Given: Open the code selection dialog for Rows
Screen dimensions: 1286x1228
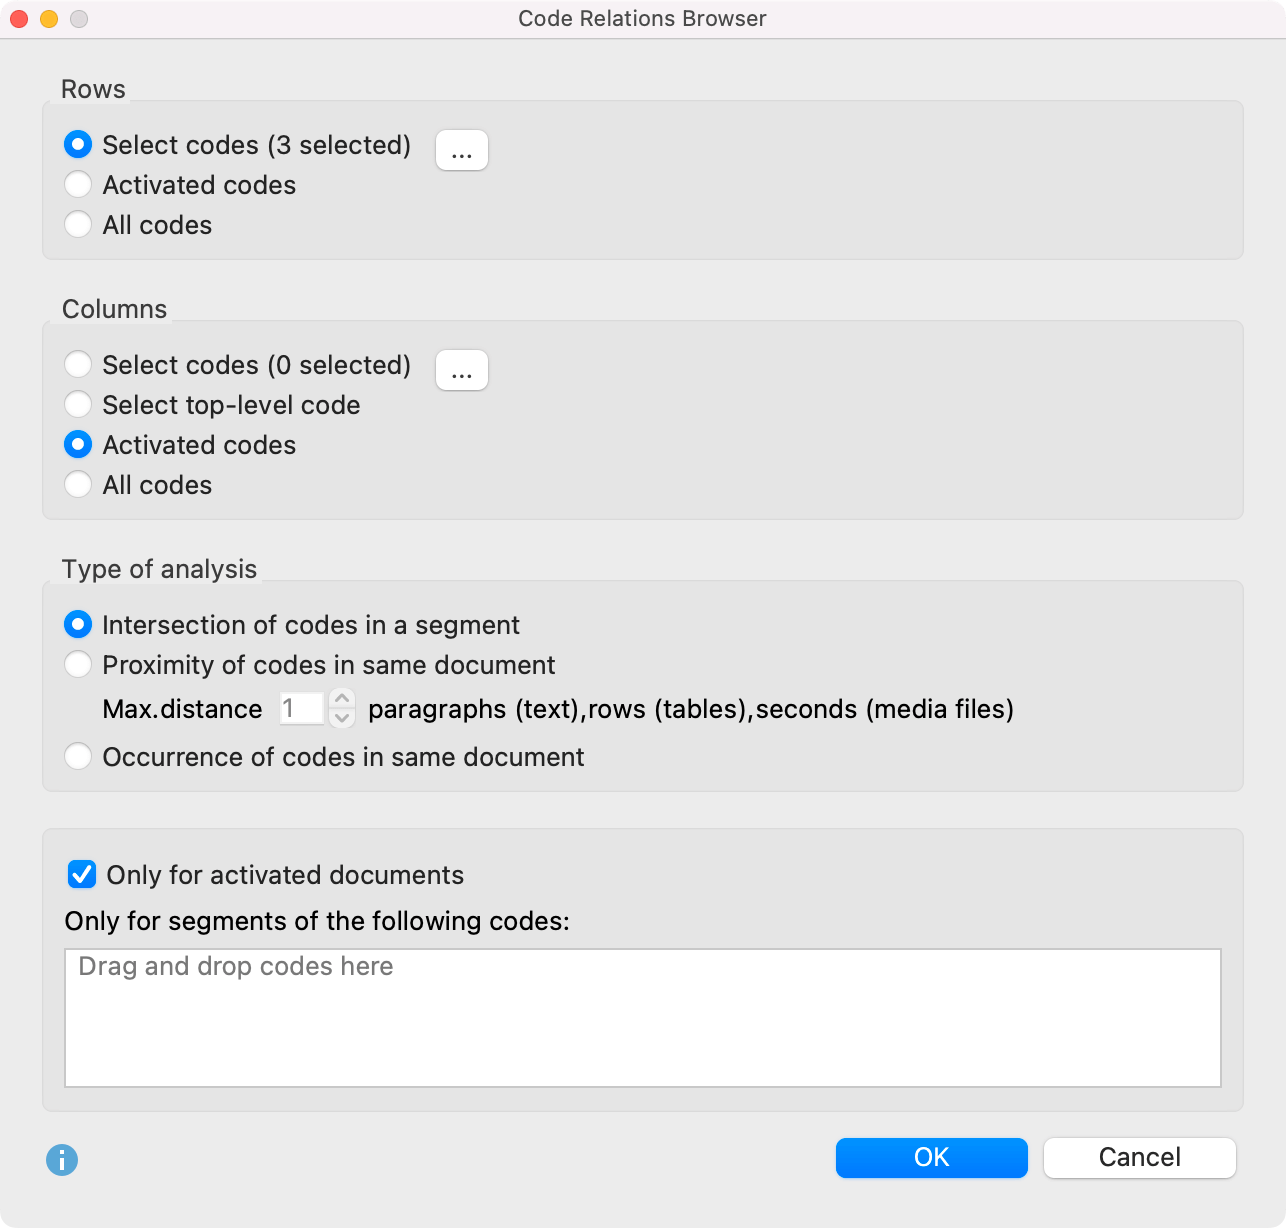Looking at the screenshot, I should [461, 148].
